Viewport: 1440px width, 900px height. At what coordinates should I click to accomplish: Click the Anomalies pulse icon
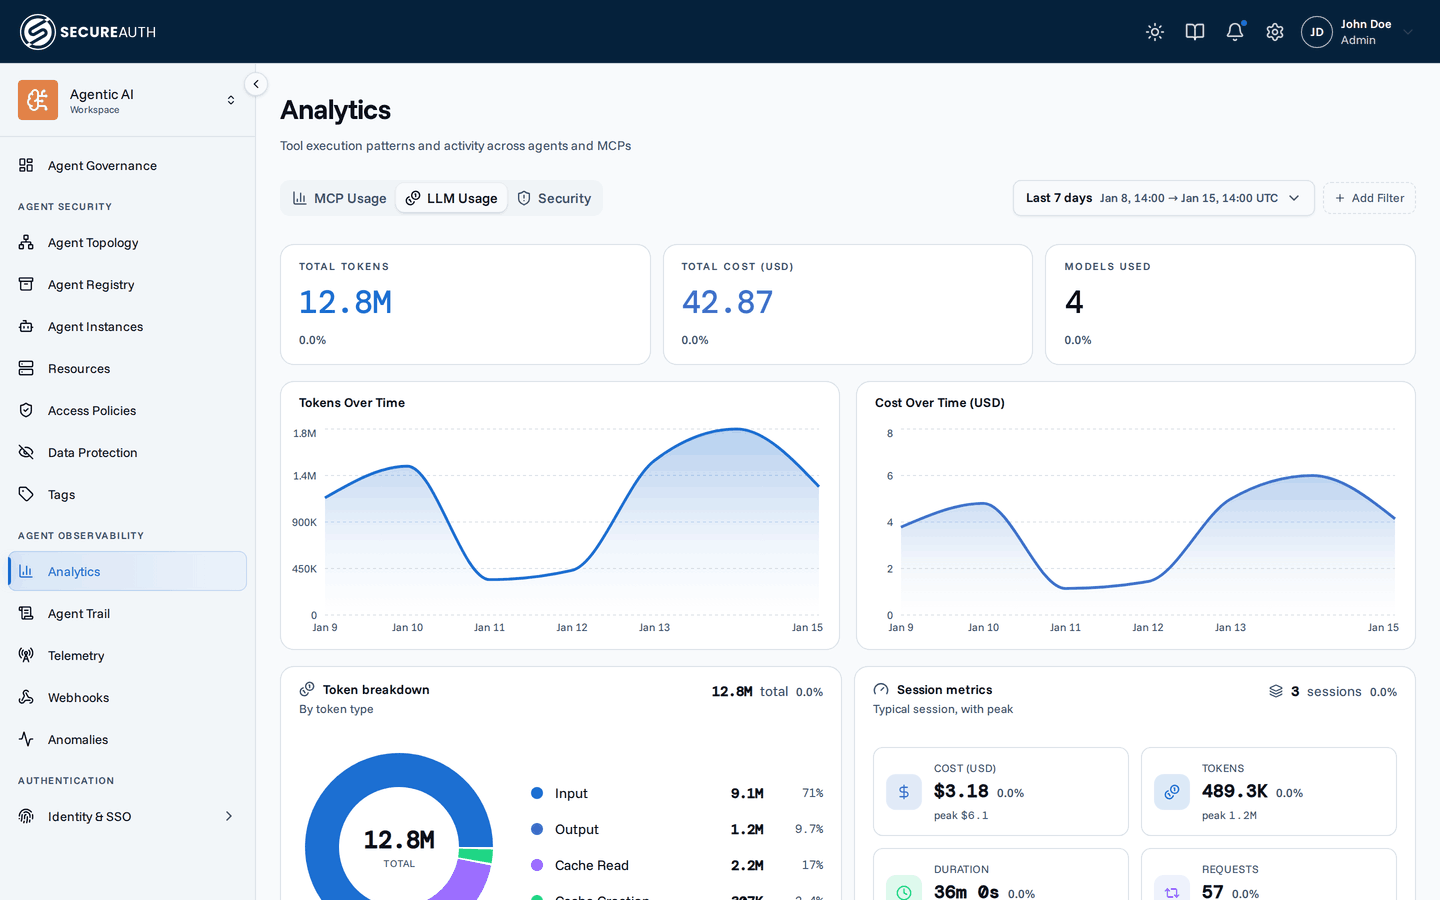pyautogui.click(x=26, y=739)
